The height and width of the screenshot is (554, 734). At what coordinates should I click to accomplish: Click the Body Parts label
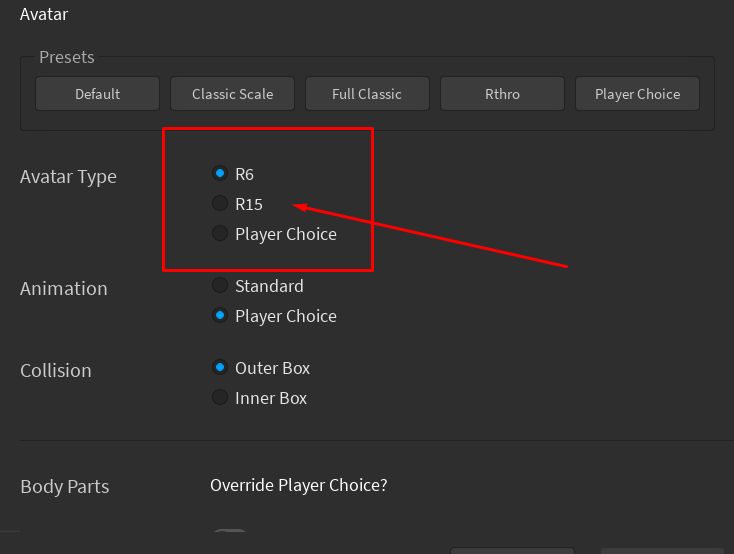(x=64, y=487)
